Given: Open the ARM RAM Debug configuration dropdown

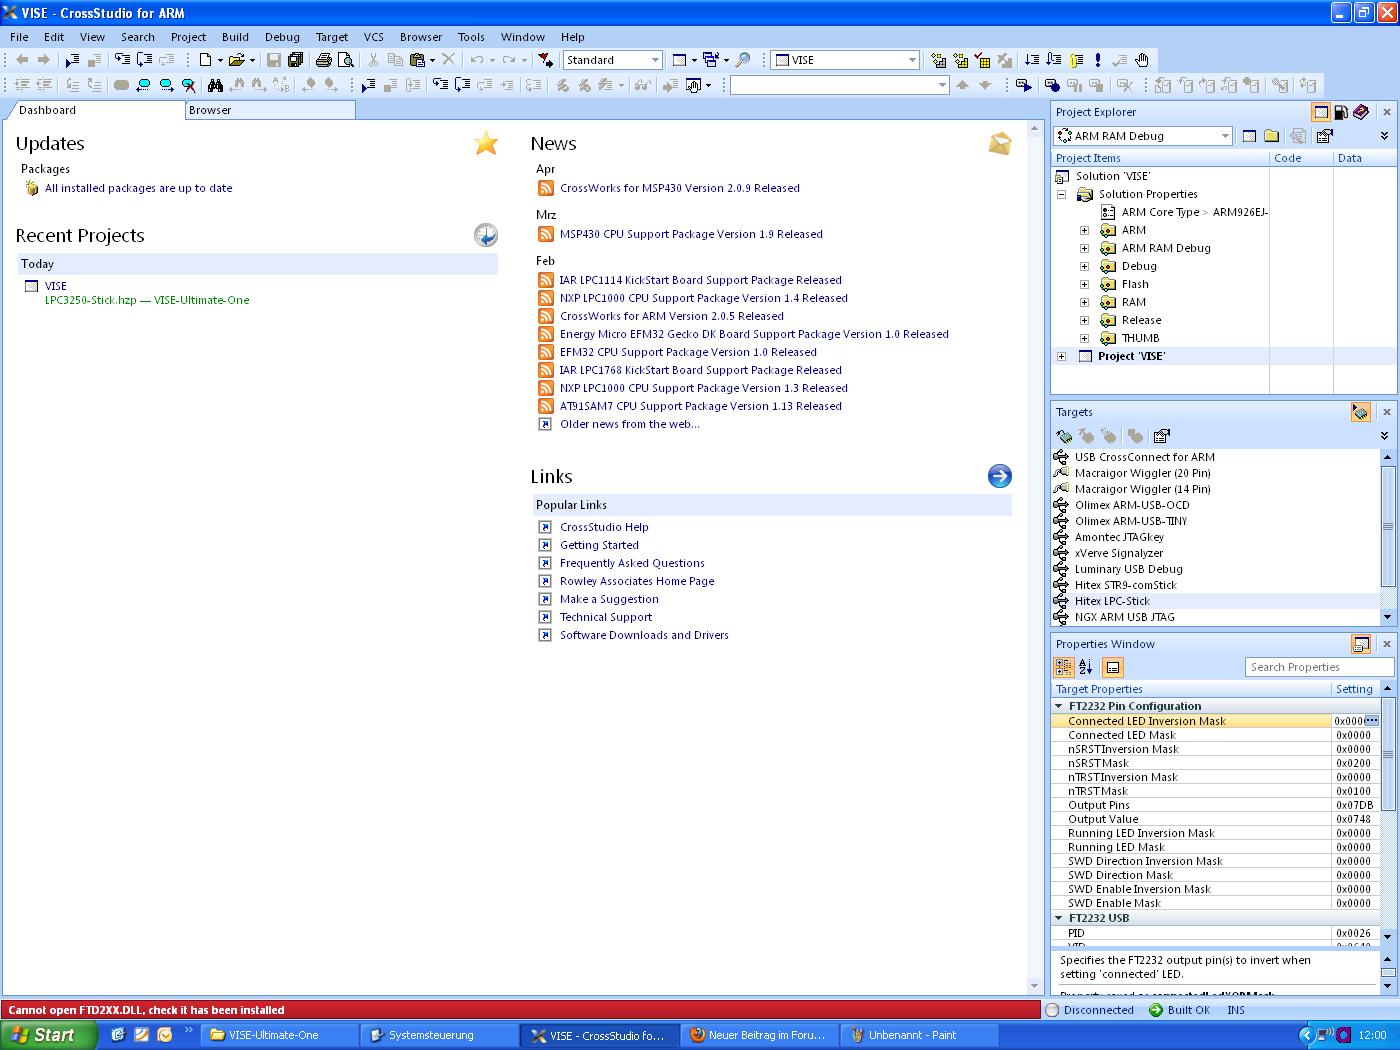Looking at the screenshot, I should [1225, 136].
